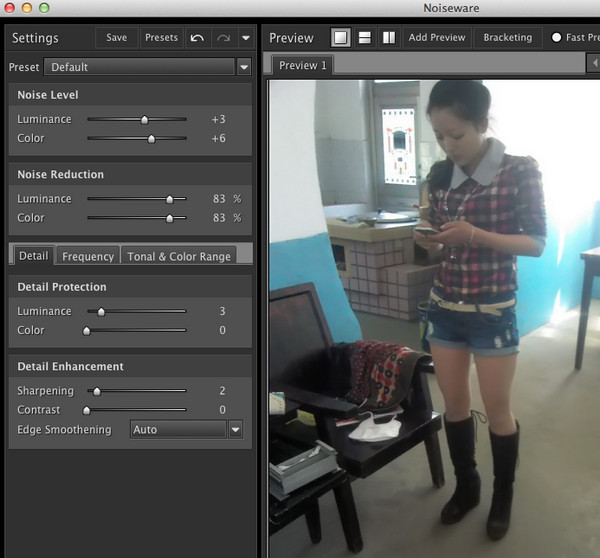Open the Tonal & Color Range tab
This screenshot has height=558, width=600.
pyautogui.click(x=179, y=256)
